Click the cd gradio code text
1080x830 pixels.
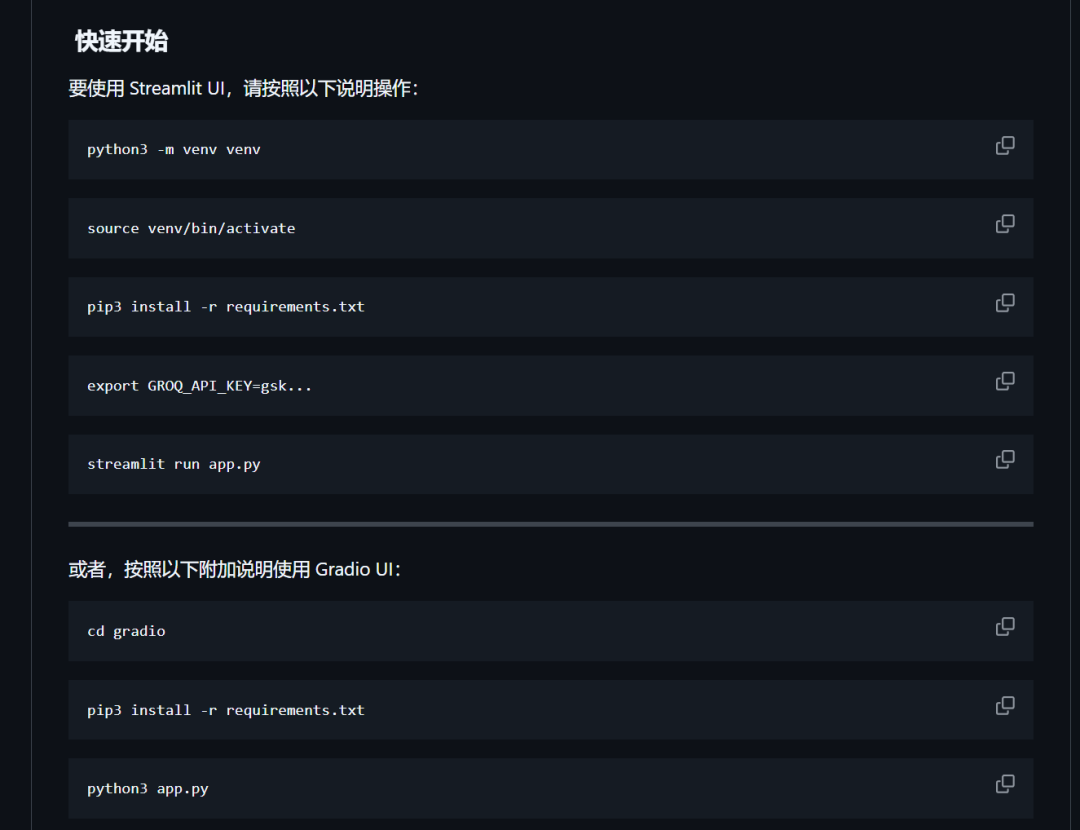(x=126, y=631)
